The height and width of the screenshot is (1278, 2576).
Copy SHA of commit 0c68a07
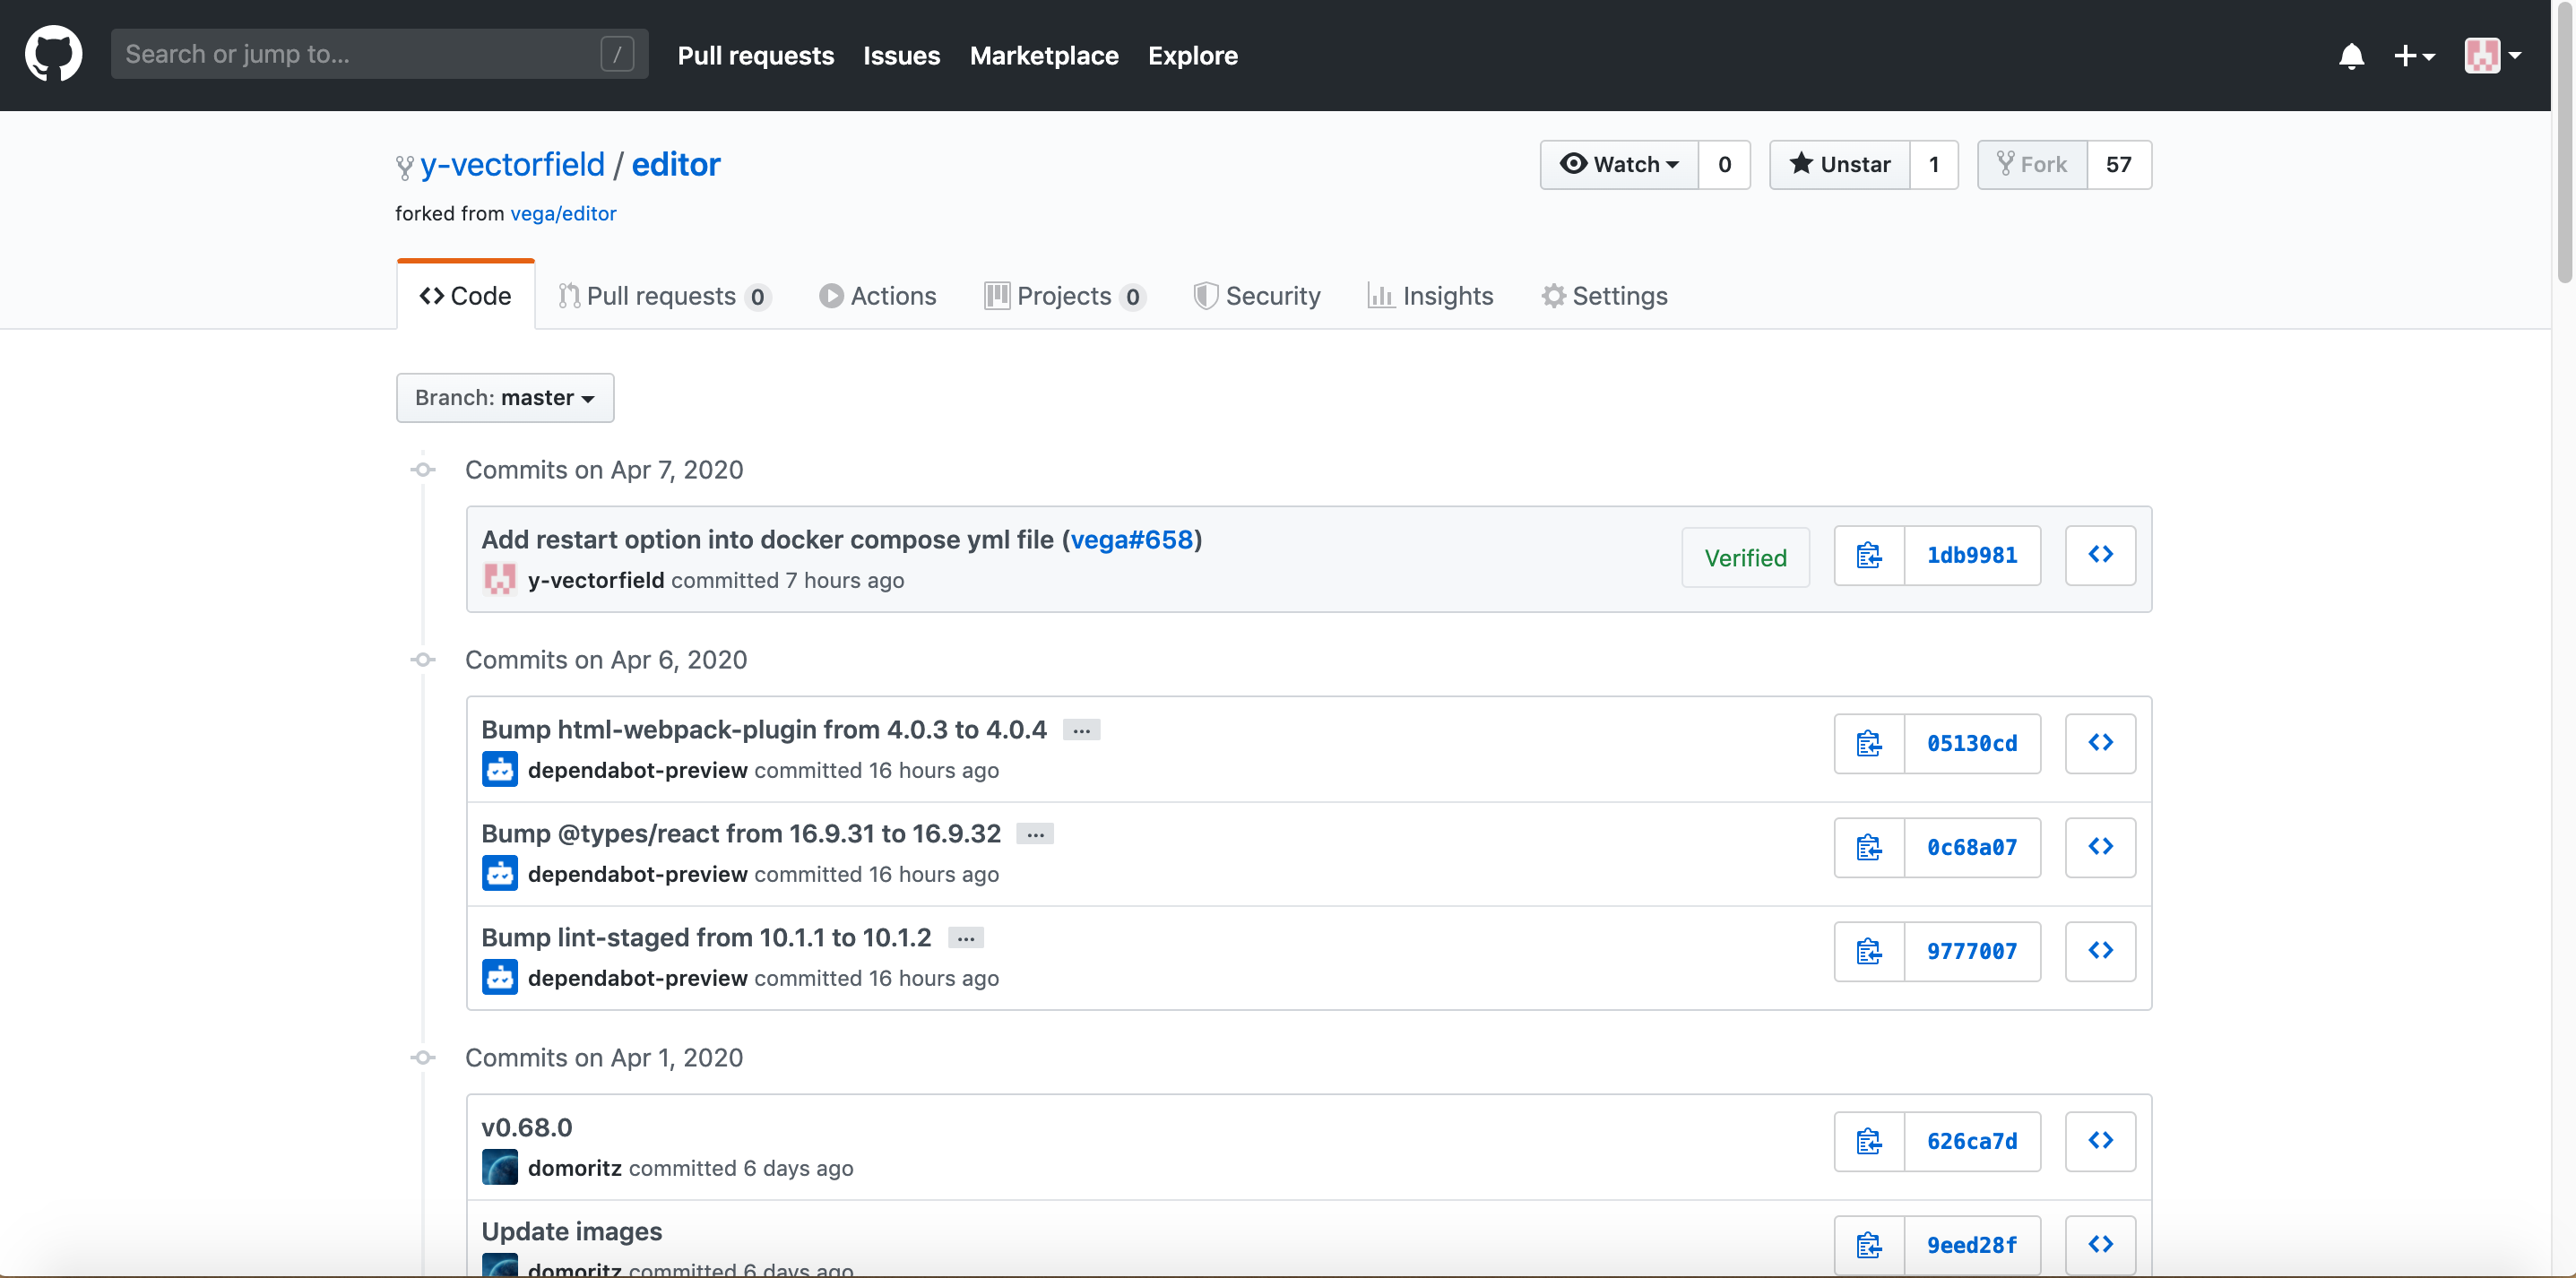(x=1869, y=847)
